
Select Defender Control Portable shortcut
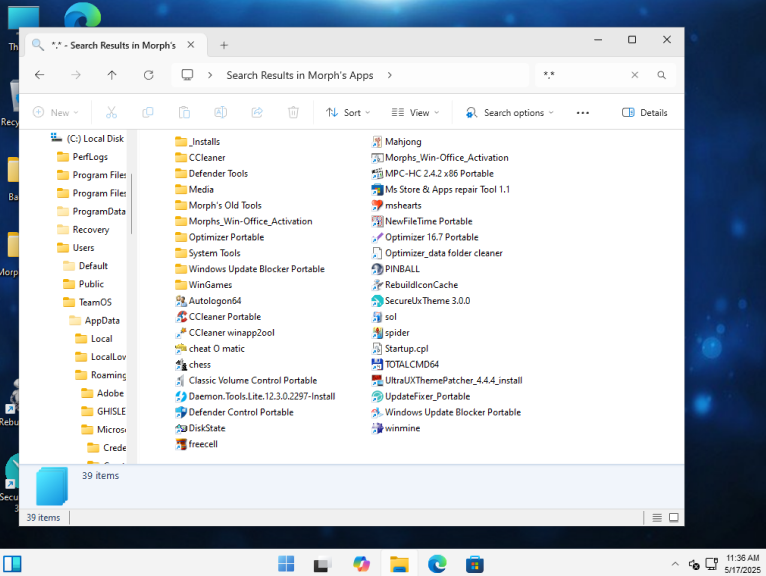[x=234, y=412]
